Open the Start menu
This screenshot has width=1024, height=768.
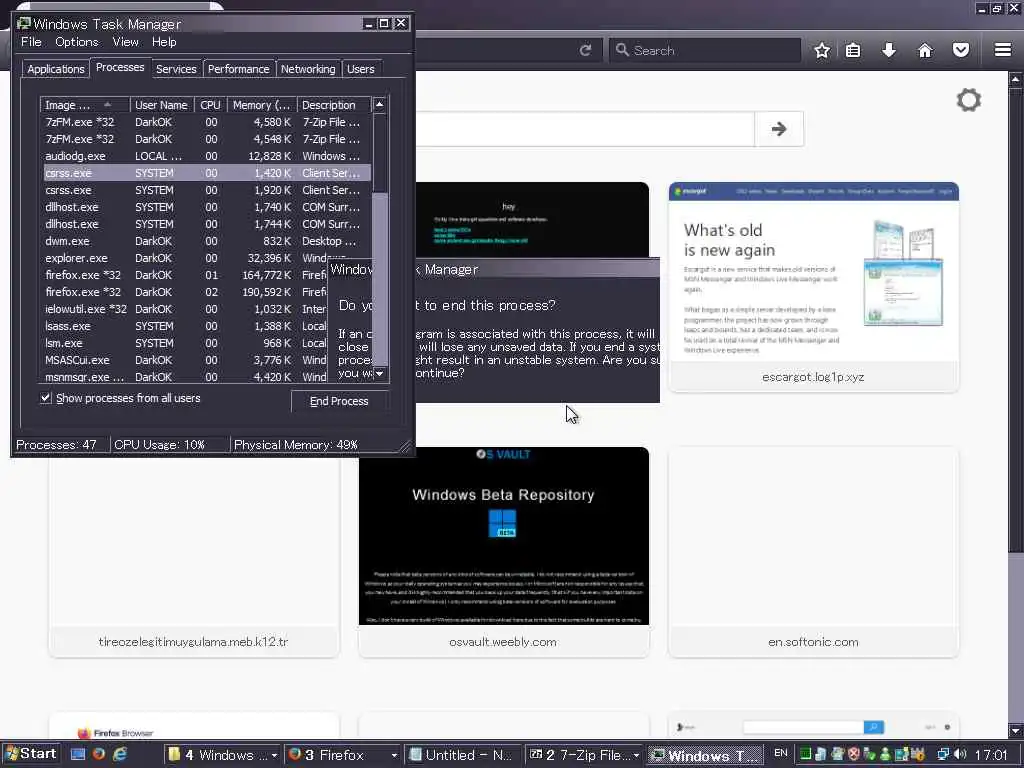click(30, 754)
